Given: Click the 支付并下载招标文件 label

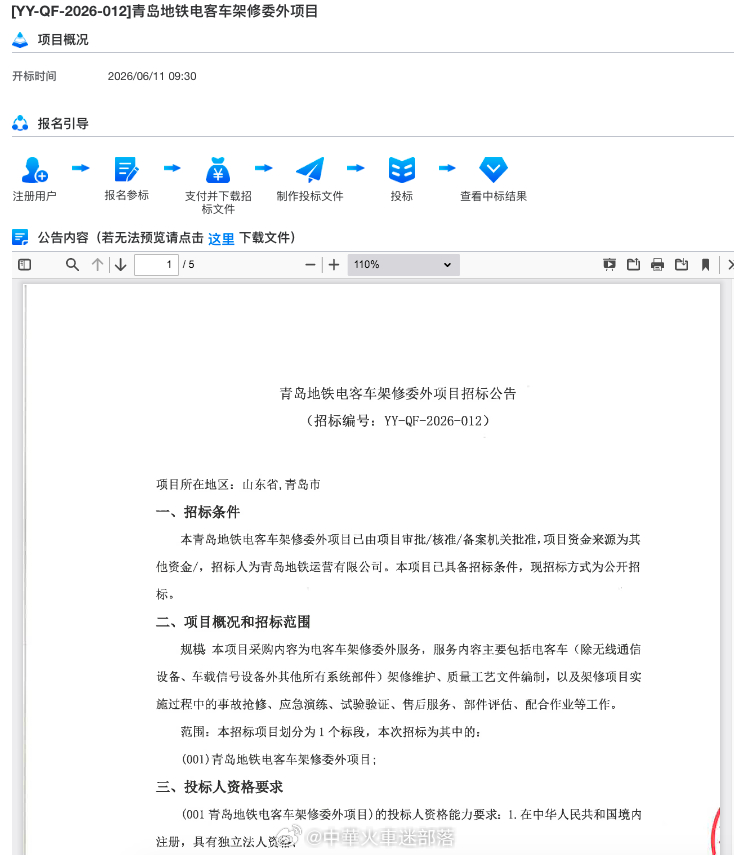Looking at the screenshot, I should click(218, 202).
